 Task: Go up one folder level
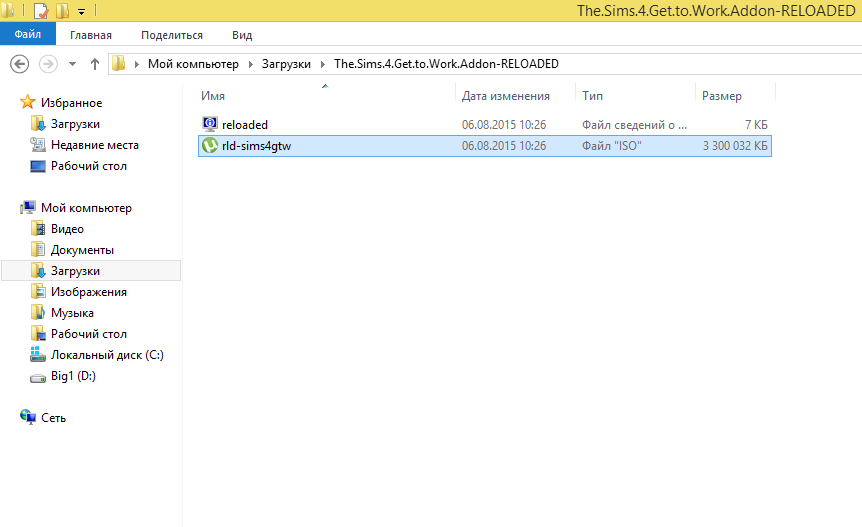pos(95,64)
